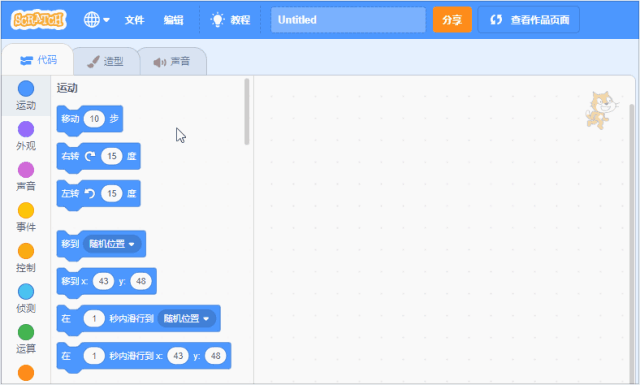Click the degrees value in 左转 block
Screen dimensions: 640x385
click(112, 194)
